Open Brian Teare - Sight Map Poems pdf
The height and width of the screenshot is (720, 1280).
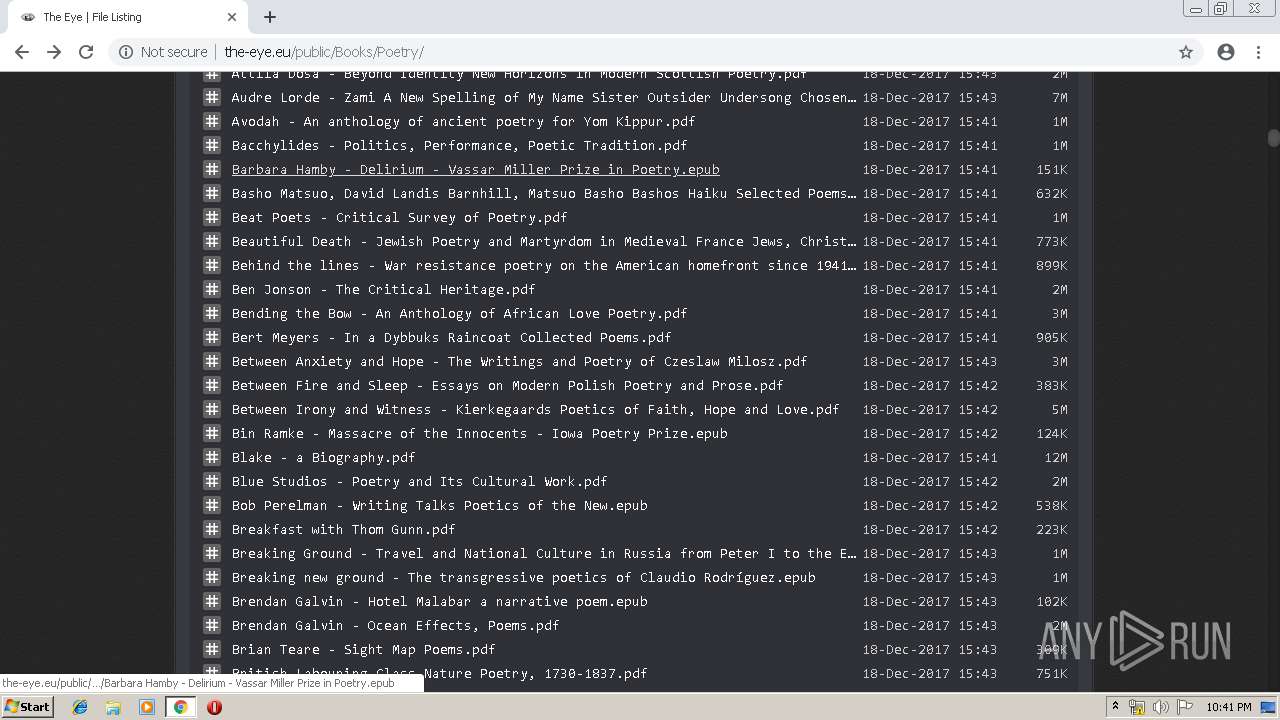(x=363, y=649)
